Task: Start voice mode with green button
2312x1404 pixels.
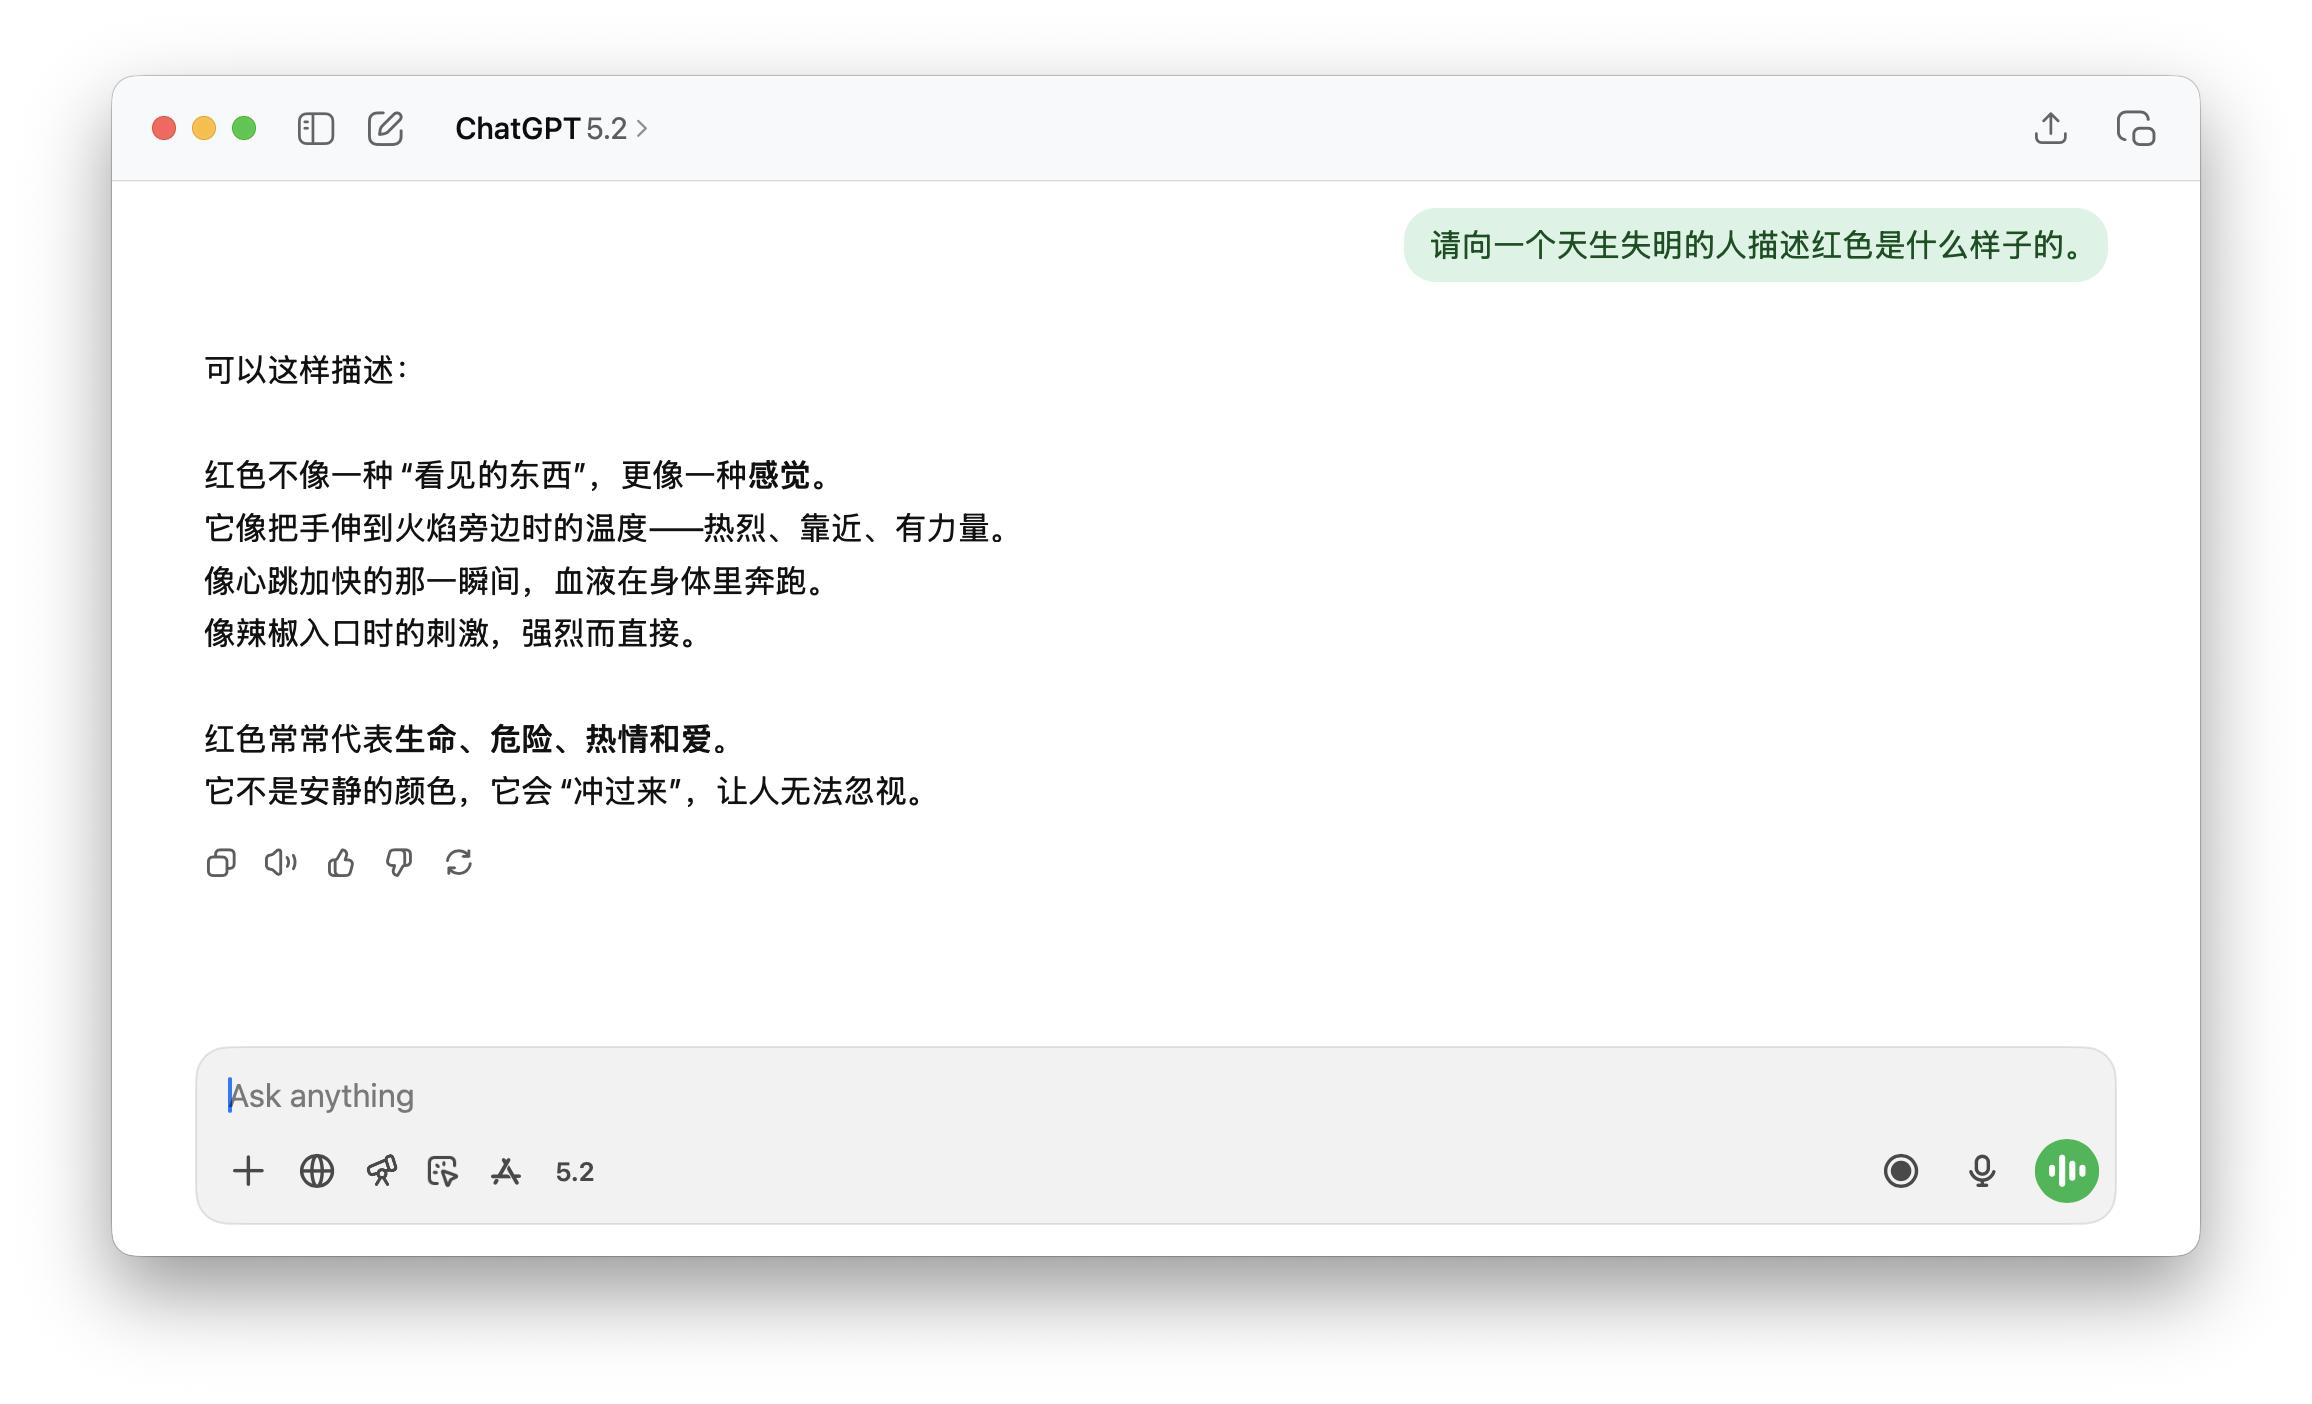Action: coord(2066,1171)
